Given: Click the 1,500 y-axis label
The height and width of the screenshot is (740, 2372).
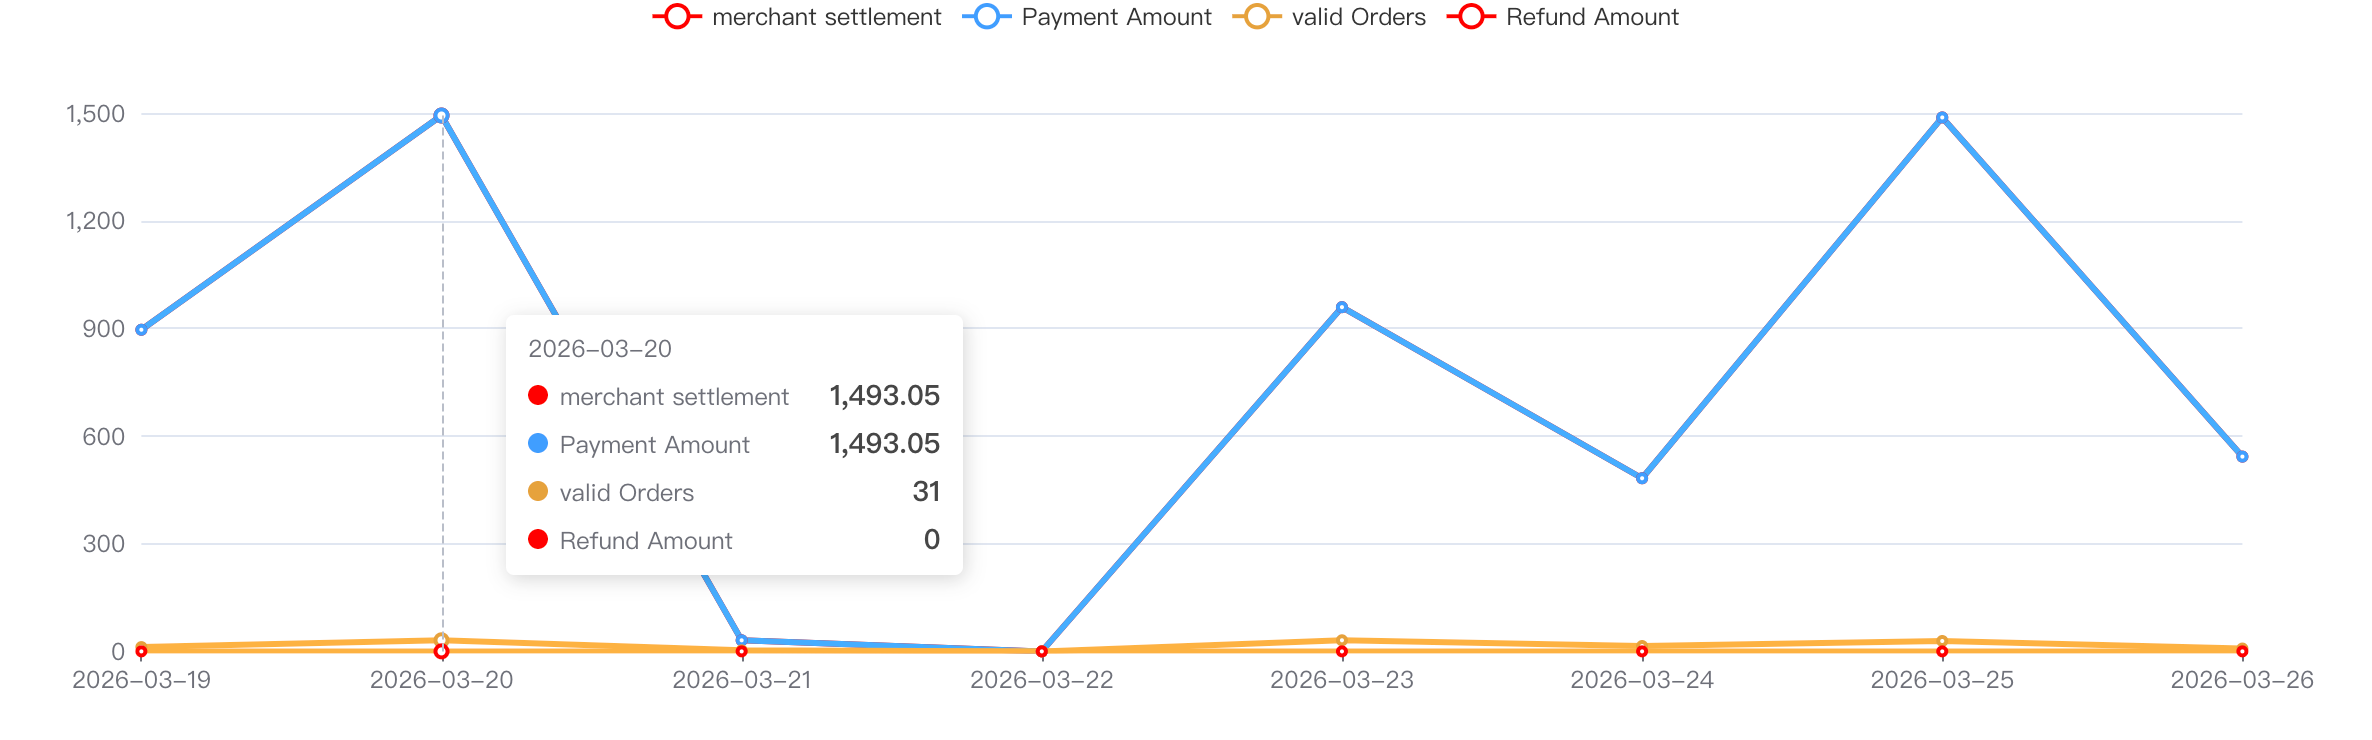Looking at the screenshot, I should [96, 114].
